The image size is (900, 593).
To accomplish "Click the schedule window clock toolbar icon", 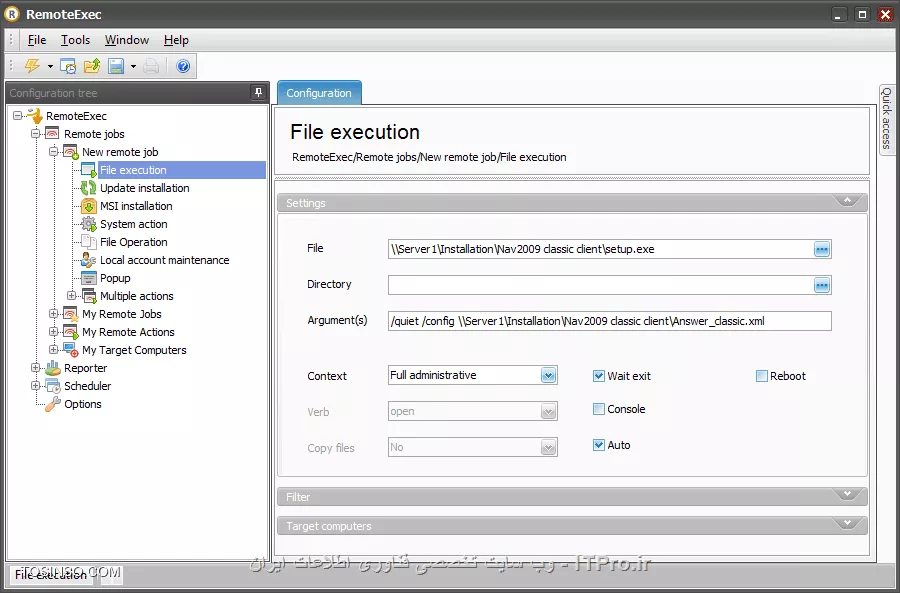I will (x=68, y=66).
